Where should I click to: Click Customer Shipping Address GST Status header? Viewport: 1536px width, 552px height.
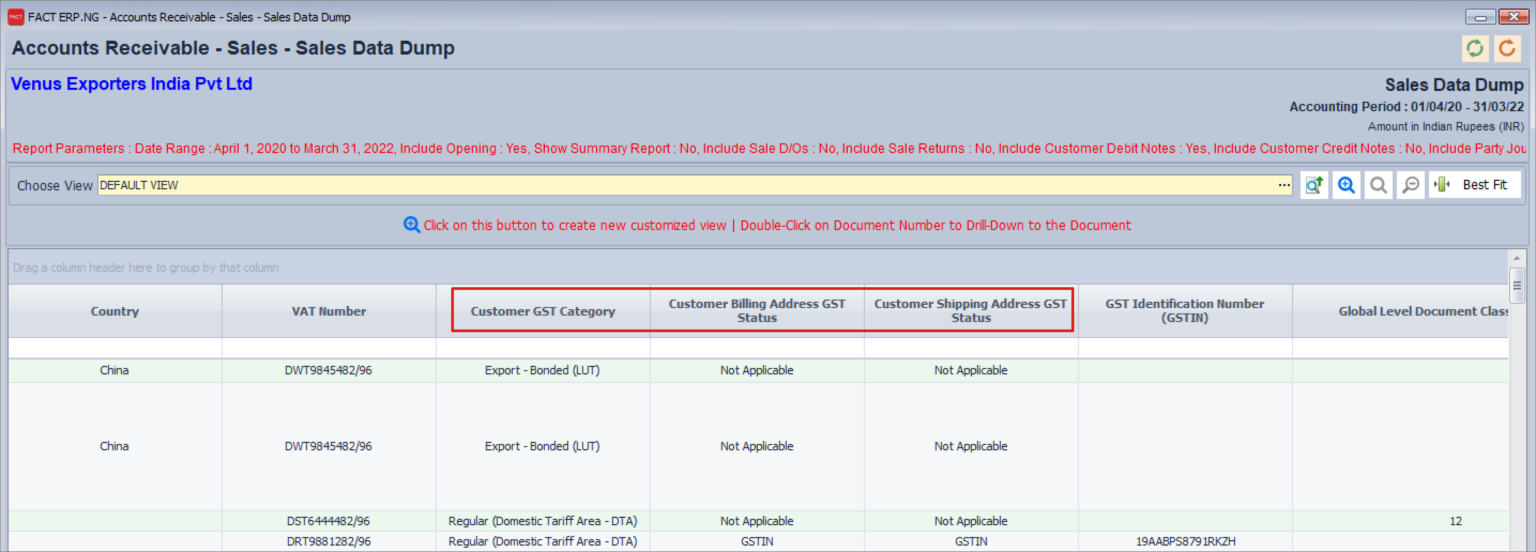pyautogui.click(x=971, y=311)
